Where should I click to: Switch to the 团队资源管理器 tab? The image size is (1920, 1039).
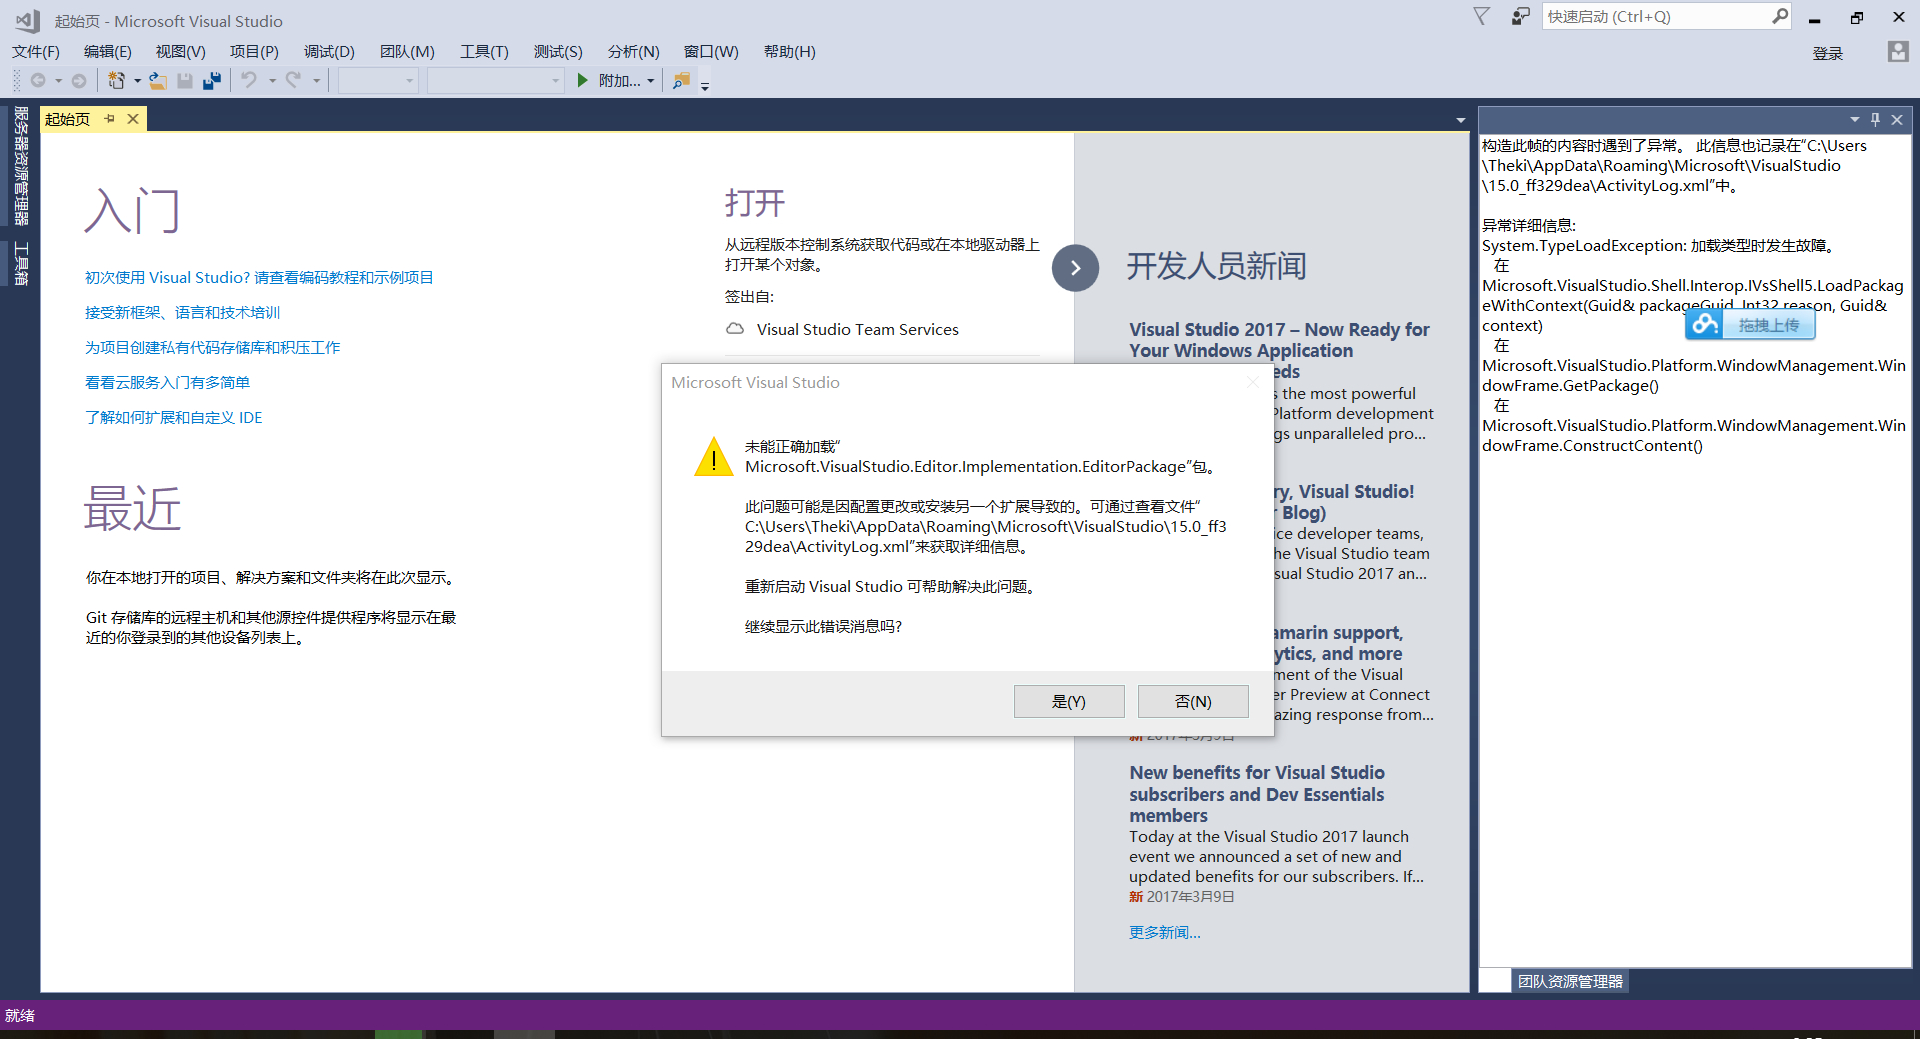coord(1570,981)
